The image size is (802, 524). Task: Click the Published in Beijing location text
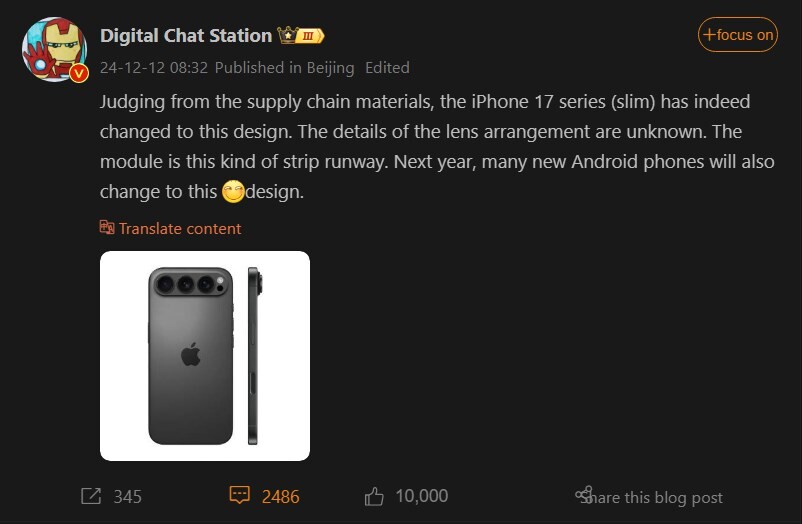point(284,68)
